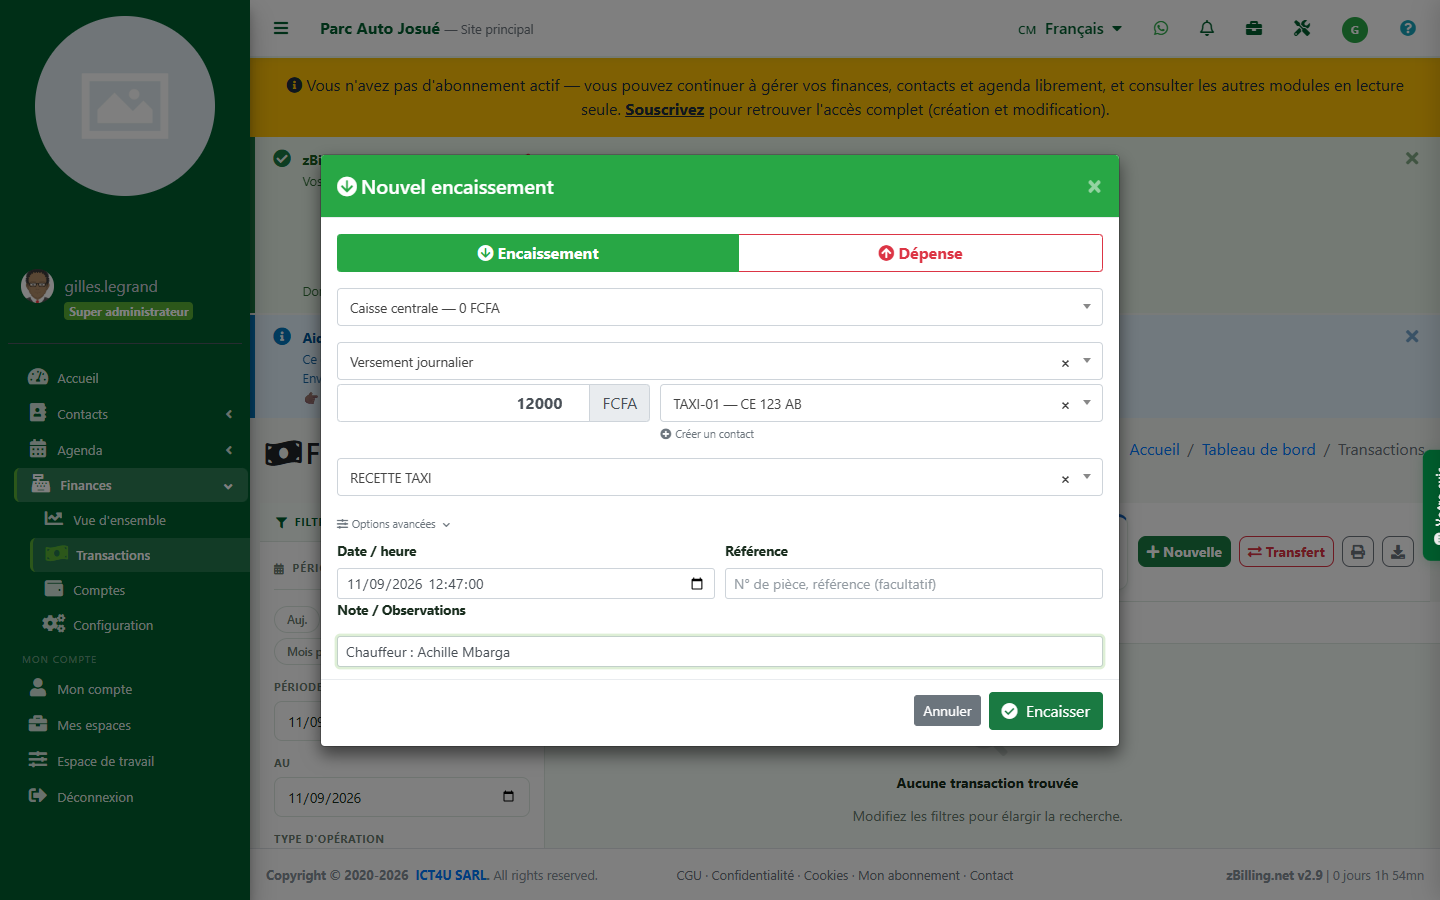Expand the Contacts sidebar menu
The image size is (1440, 900).
click(x=131, y=414)
